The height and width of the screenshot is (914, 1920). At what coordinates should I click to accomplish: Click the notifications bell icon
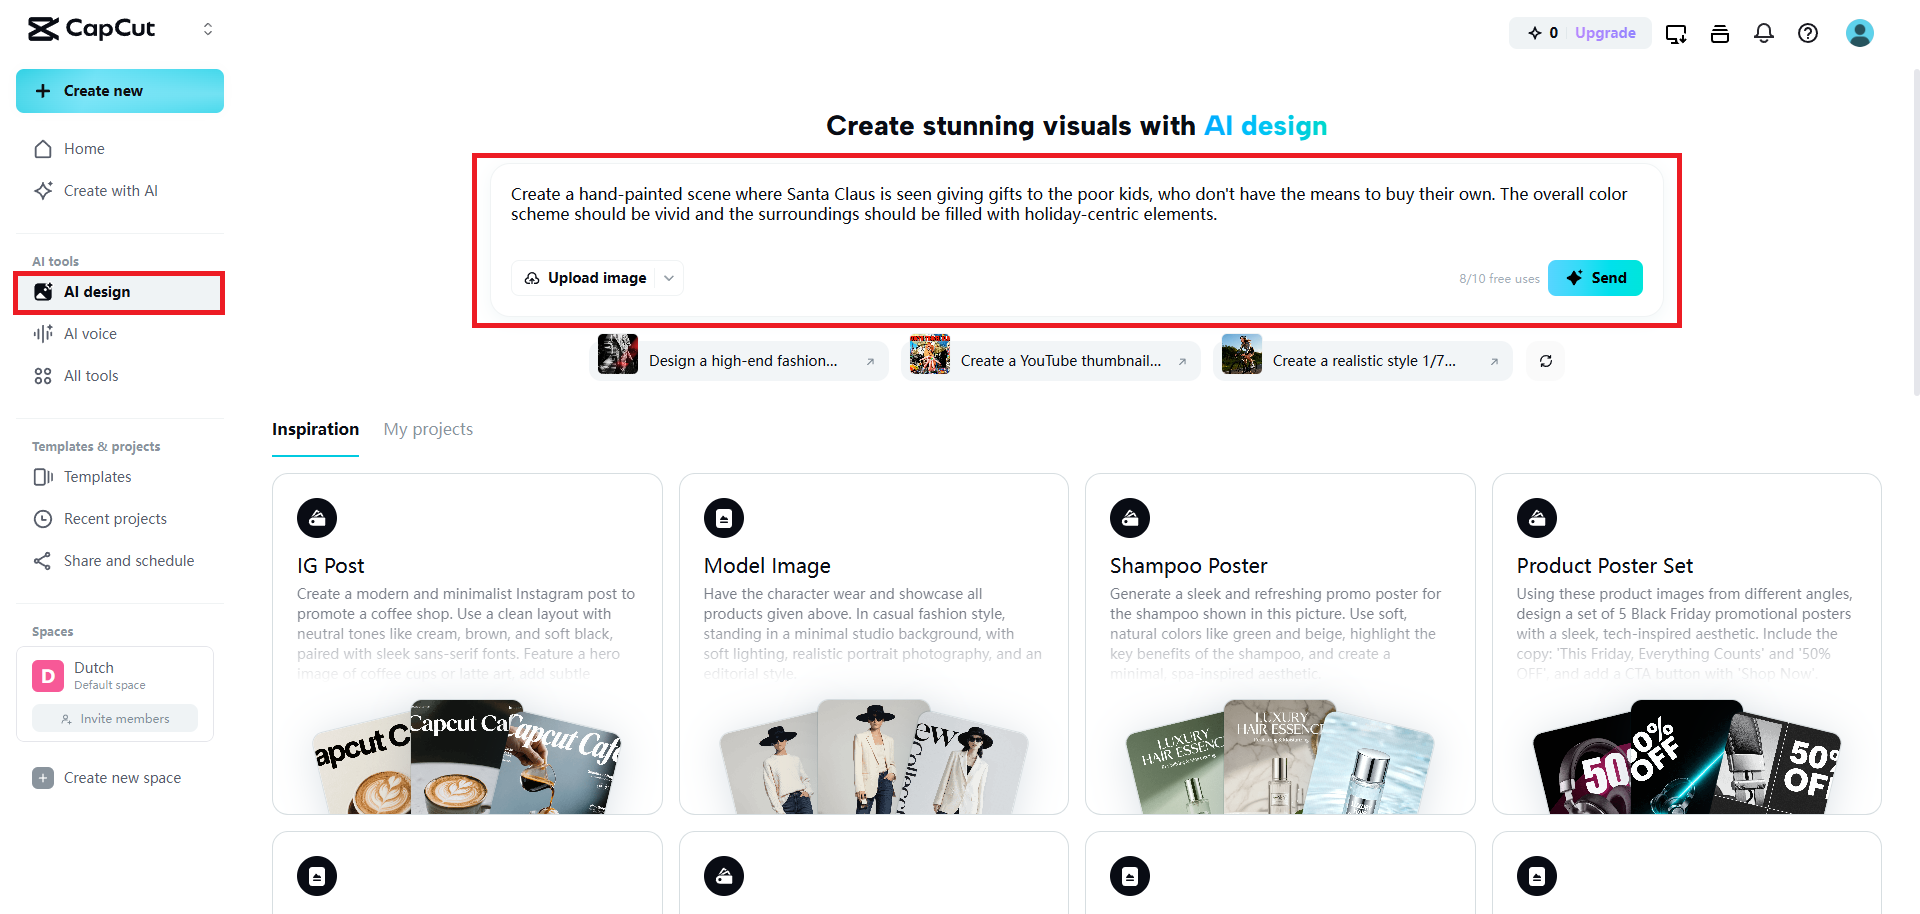[1764, 33]
